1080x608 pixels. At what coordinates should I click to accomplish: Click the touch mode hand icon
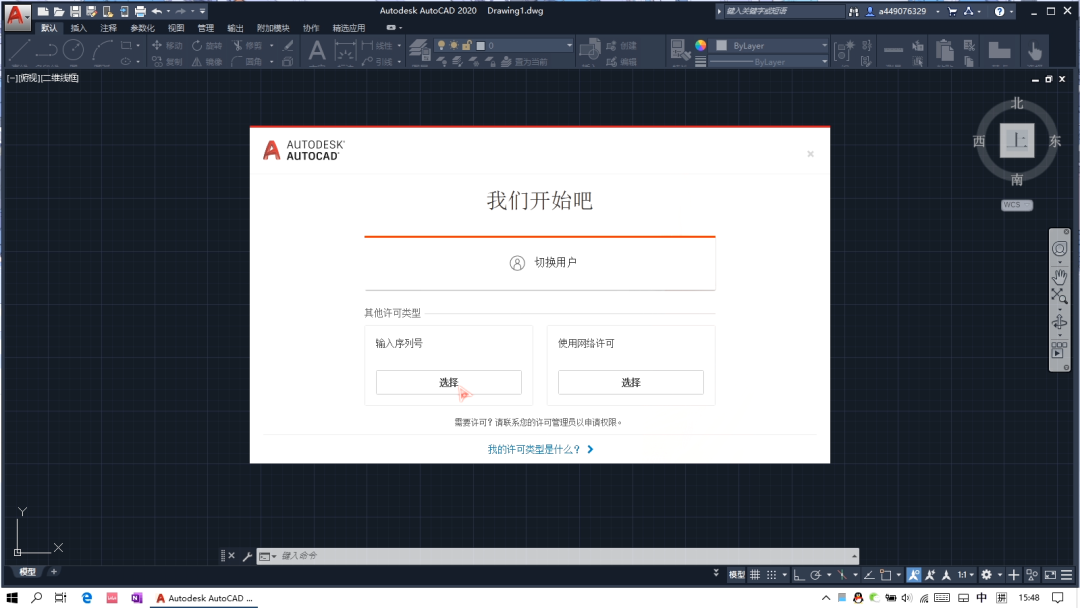(1035, 51)
